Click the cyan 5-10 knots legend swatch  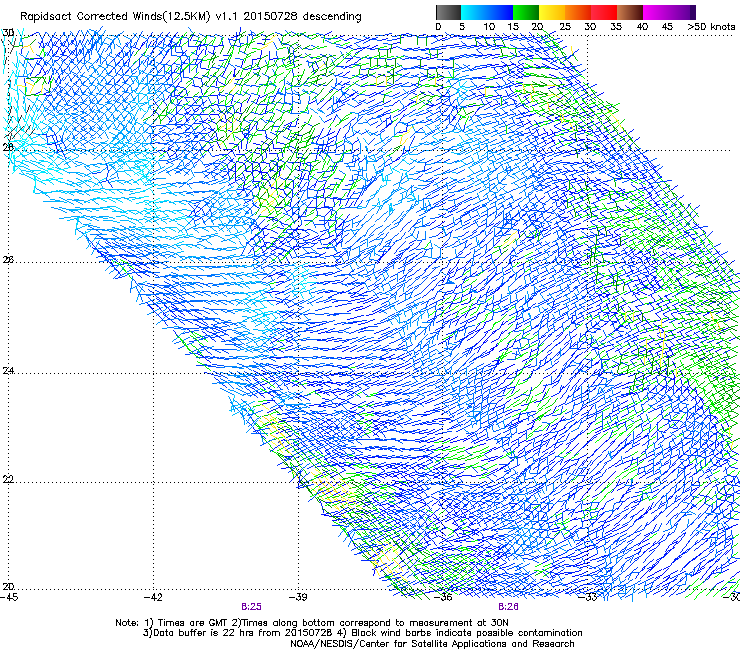pos(474,12)
